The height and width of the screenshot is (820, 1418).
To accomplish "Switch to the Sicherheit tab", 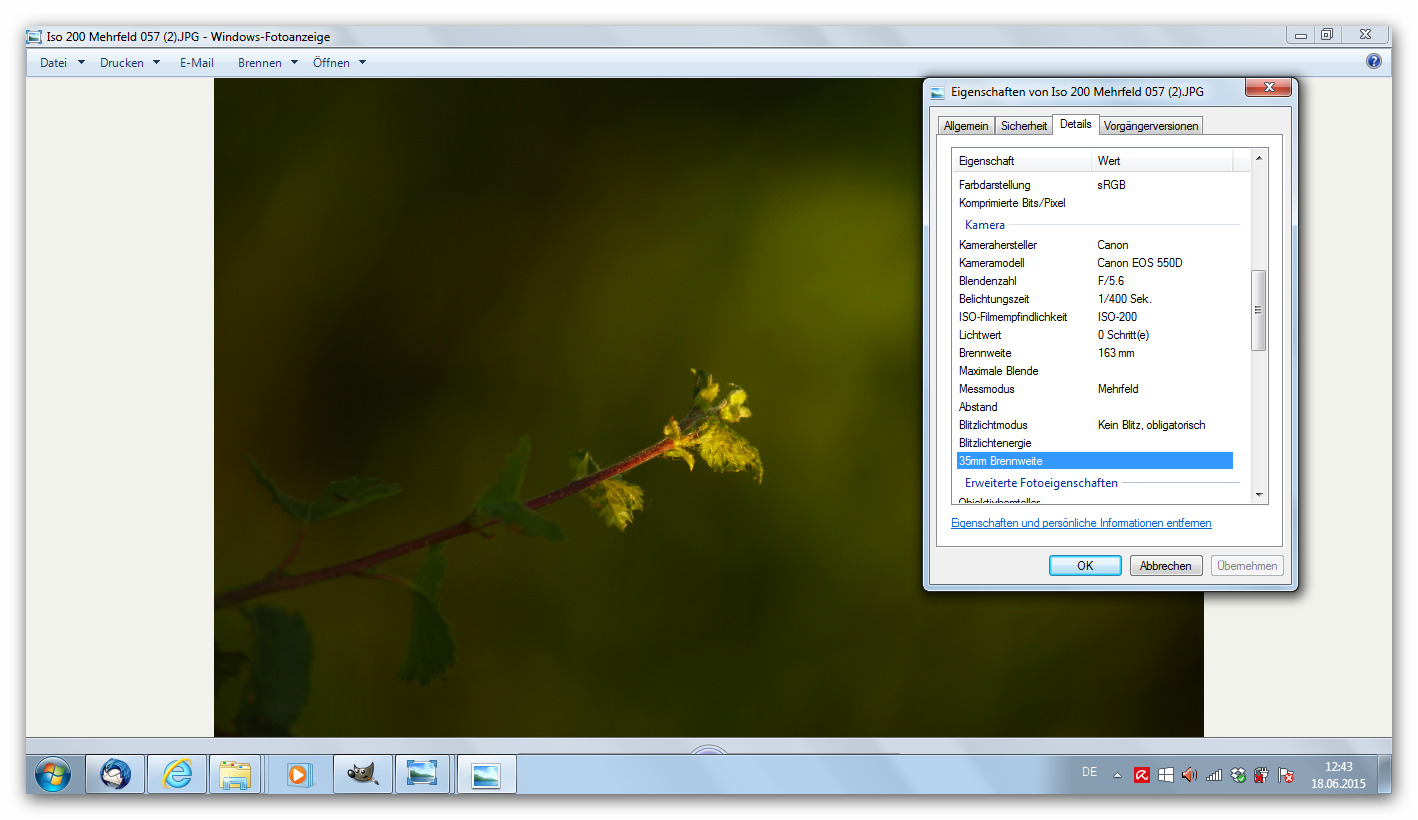I will [1024, 125].
